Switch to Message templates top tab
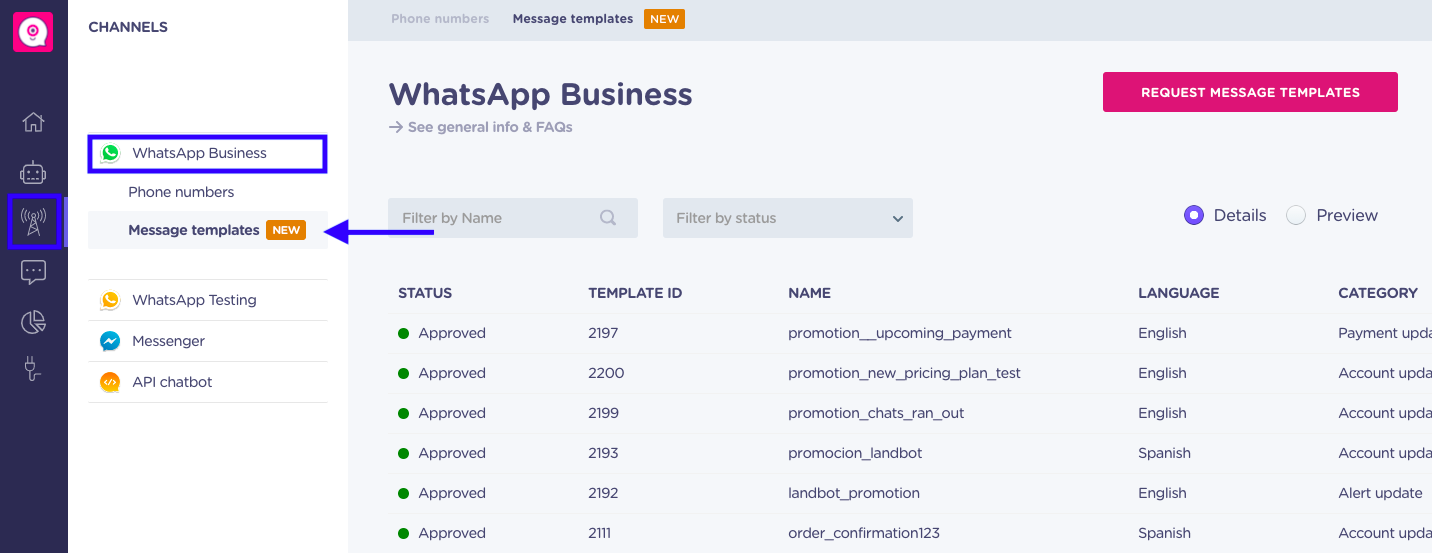Screen dimensions: 1432x553 pos(572,19)
